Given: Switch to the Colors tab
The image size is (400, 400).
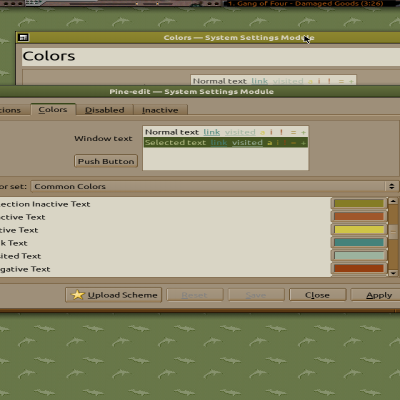Looking at the screenshot, I should (53, 110).
